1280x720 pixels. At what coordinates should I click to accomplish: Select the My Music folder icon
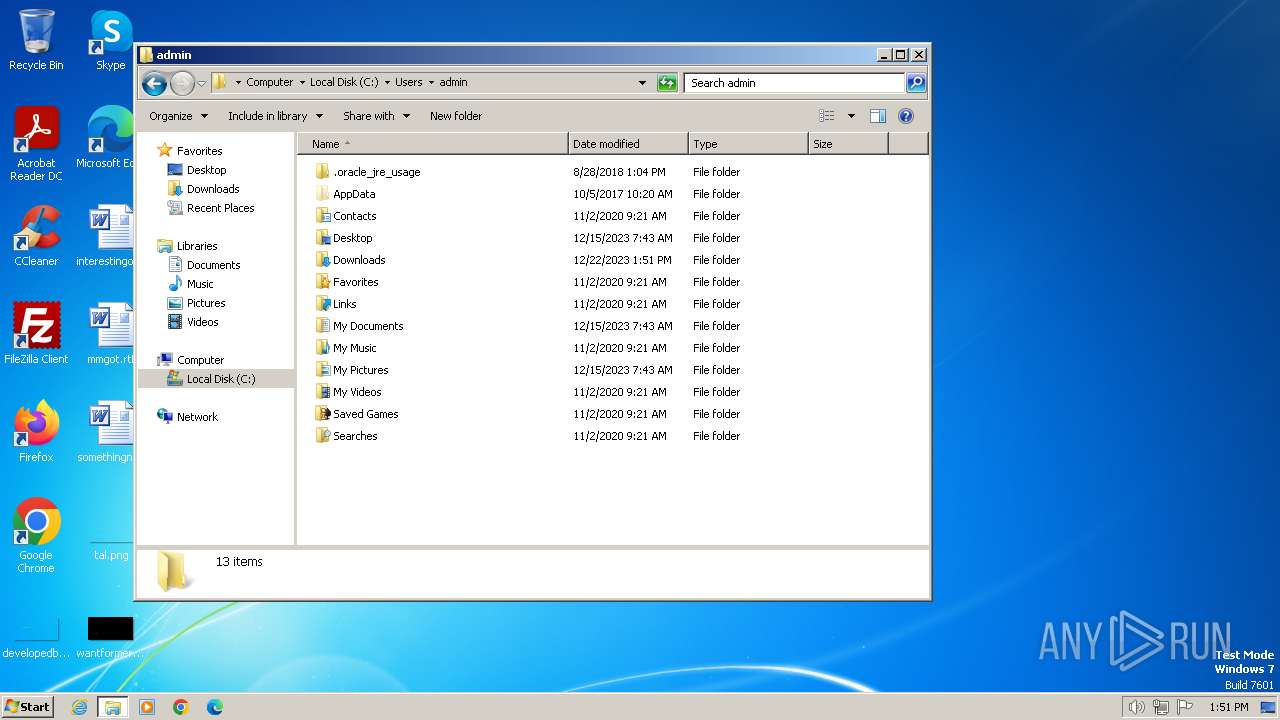coord(322,348)
